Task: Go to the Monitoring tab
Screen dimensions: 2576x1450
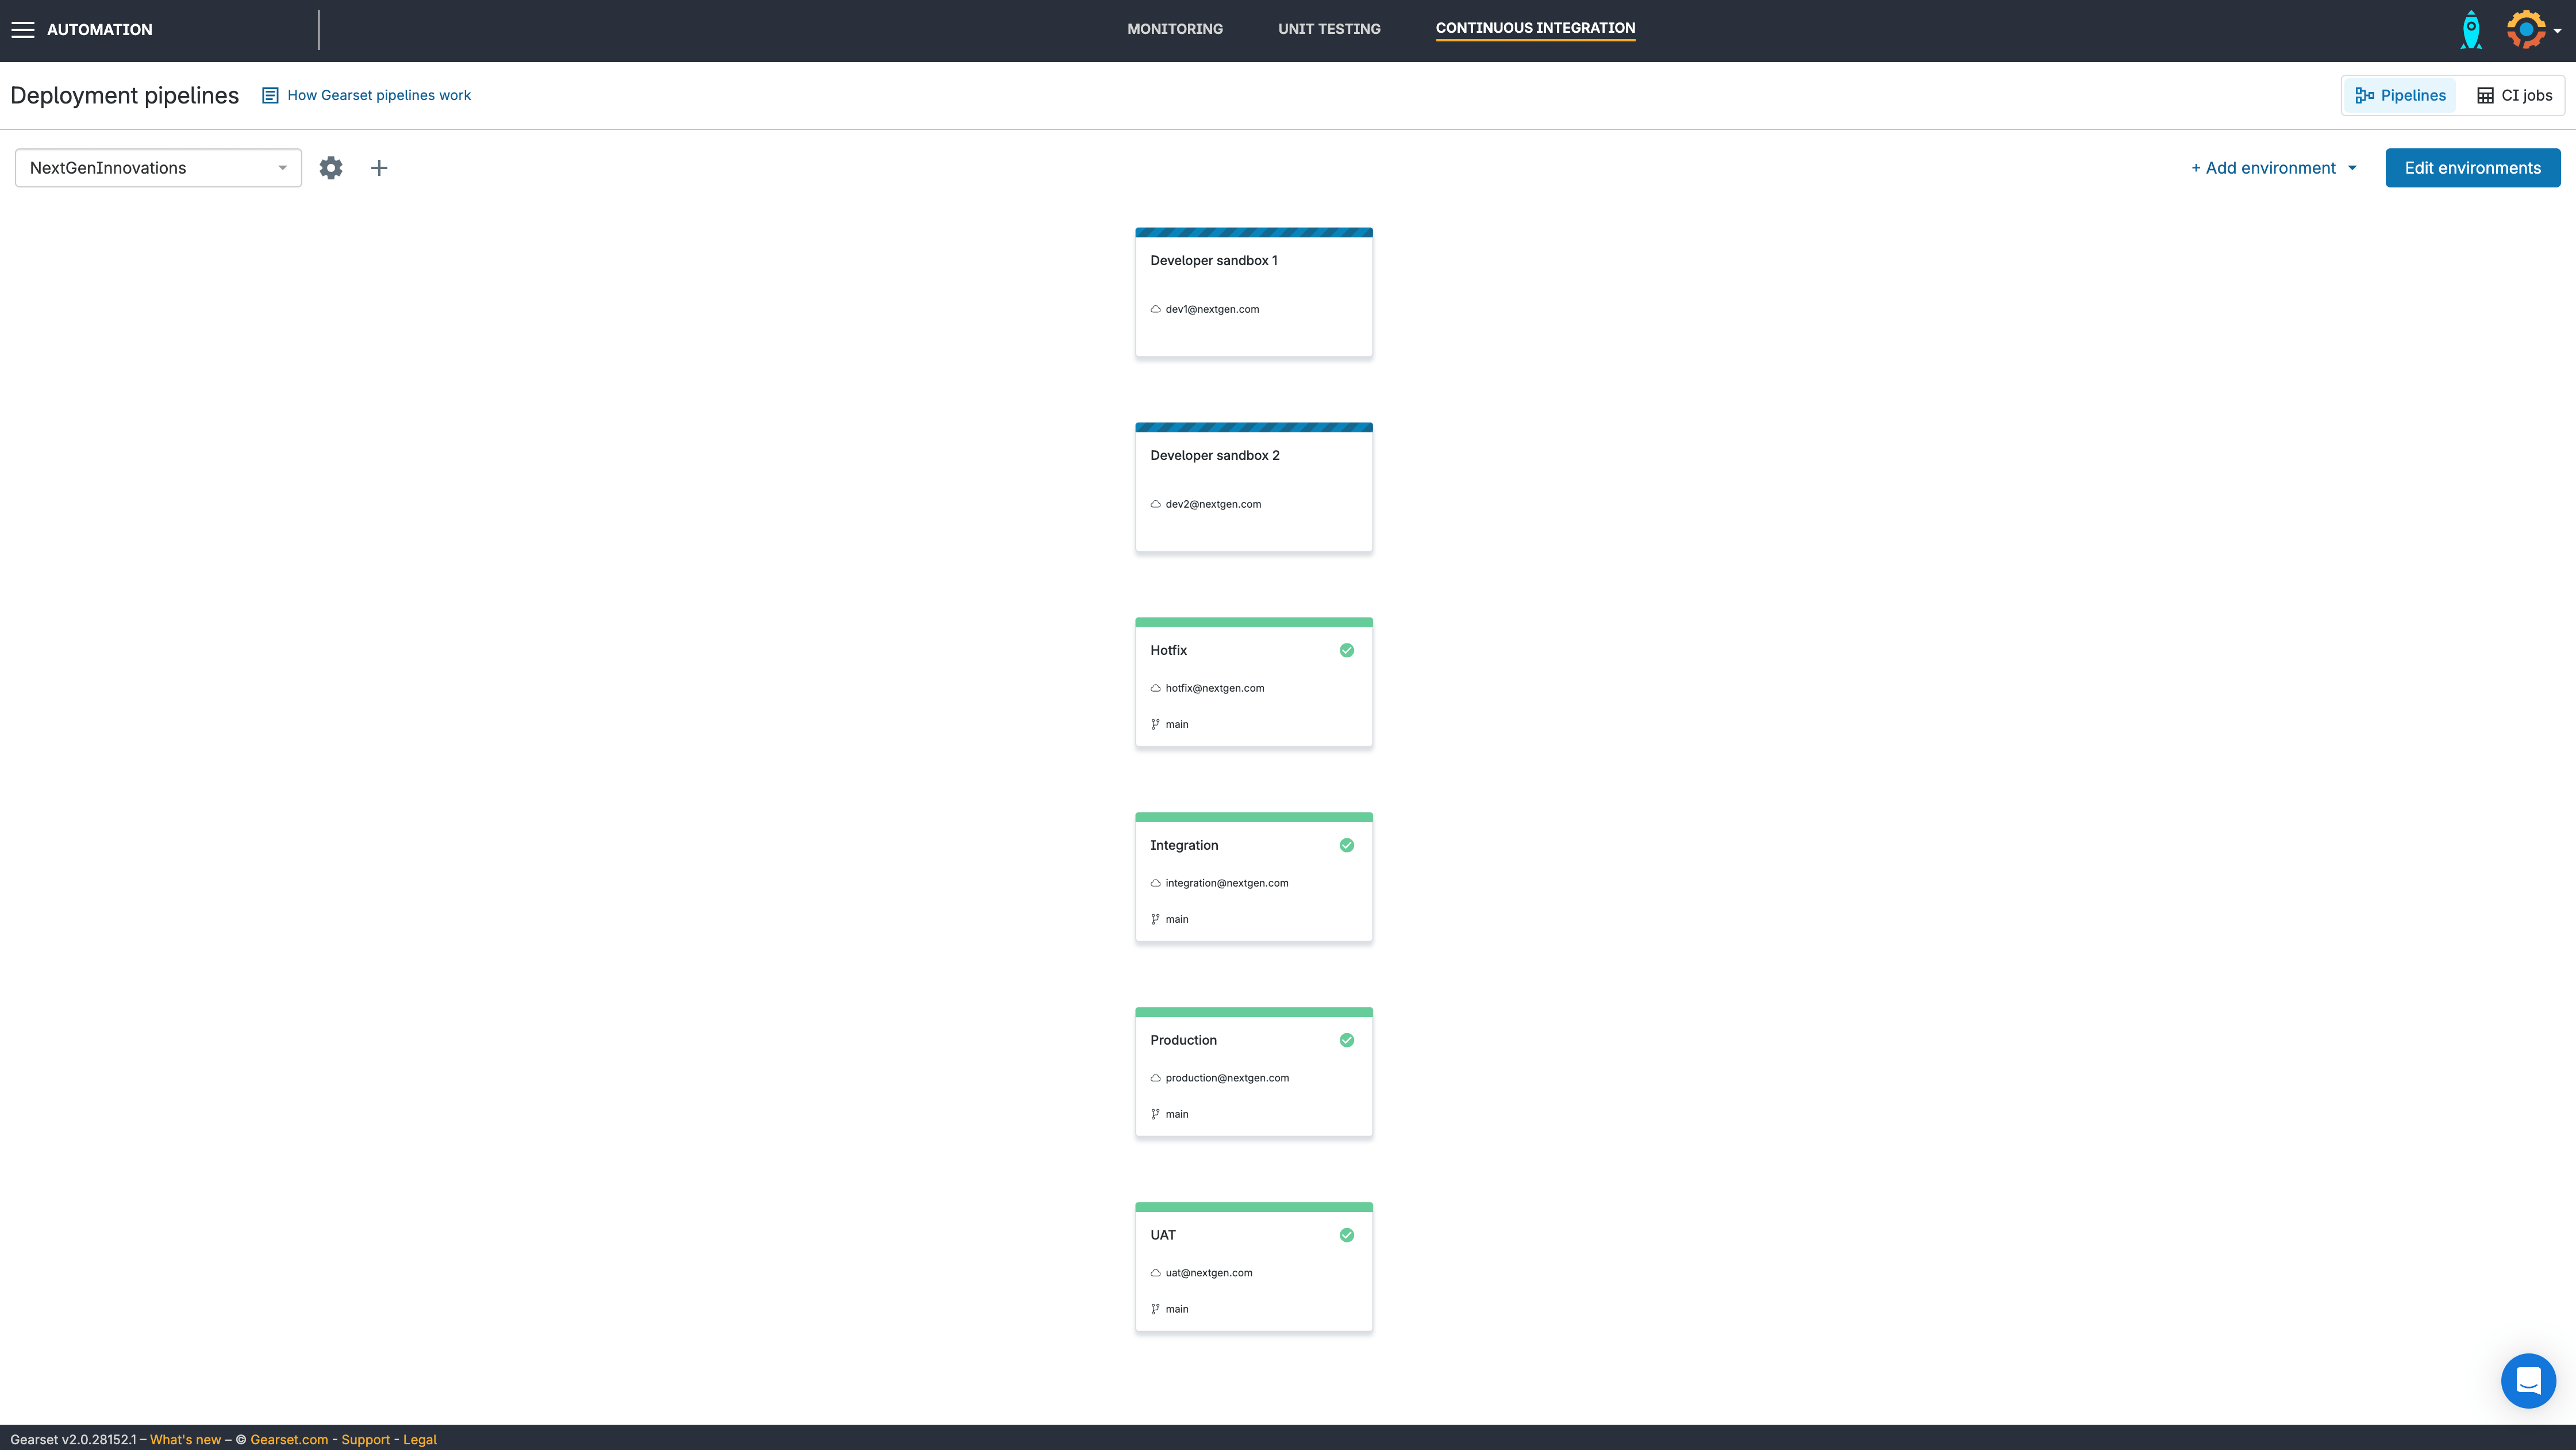Action: pyautogui.click(x=1175, y=29)
